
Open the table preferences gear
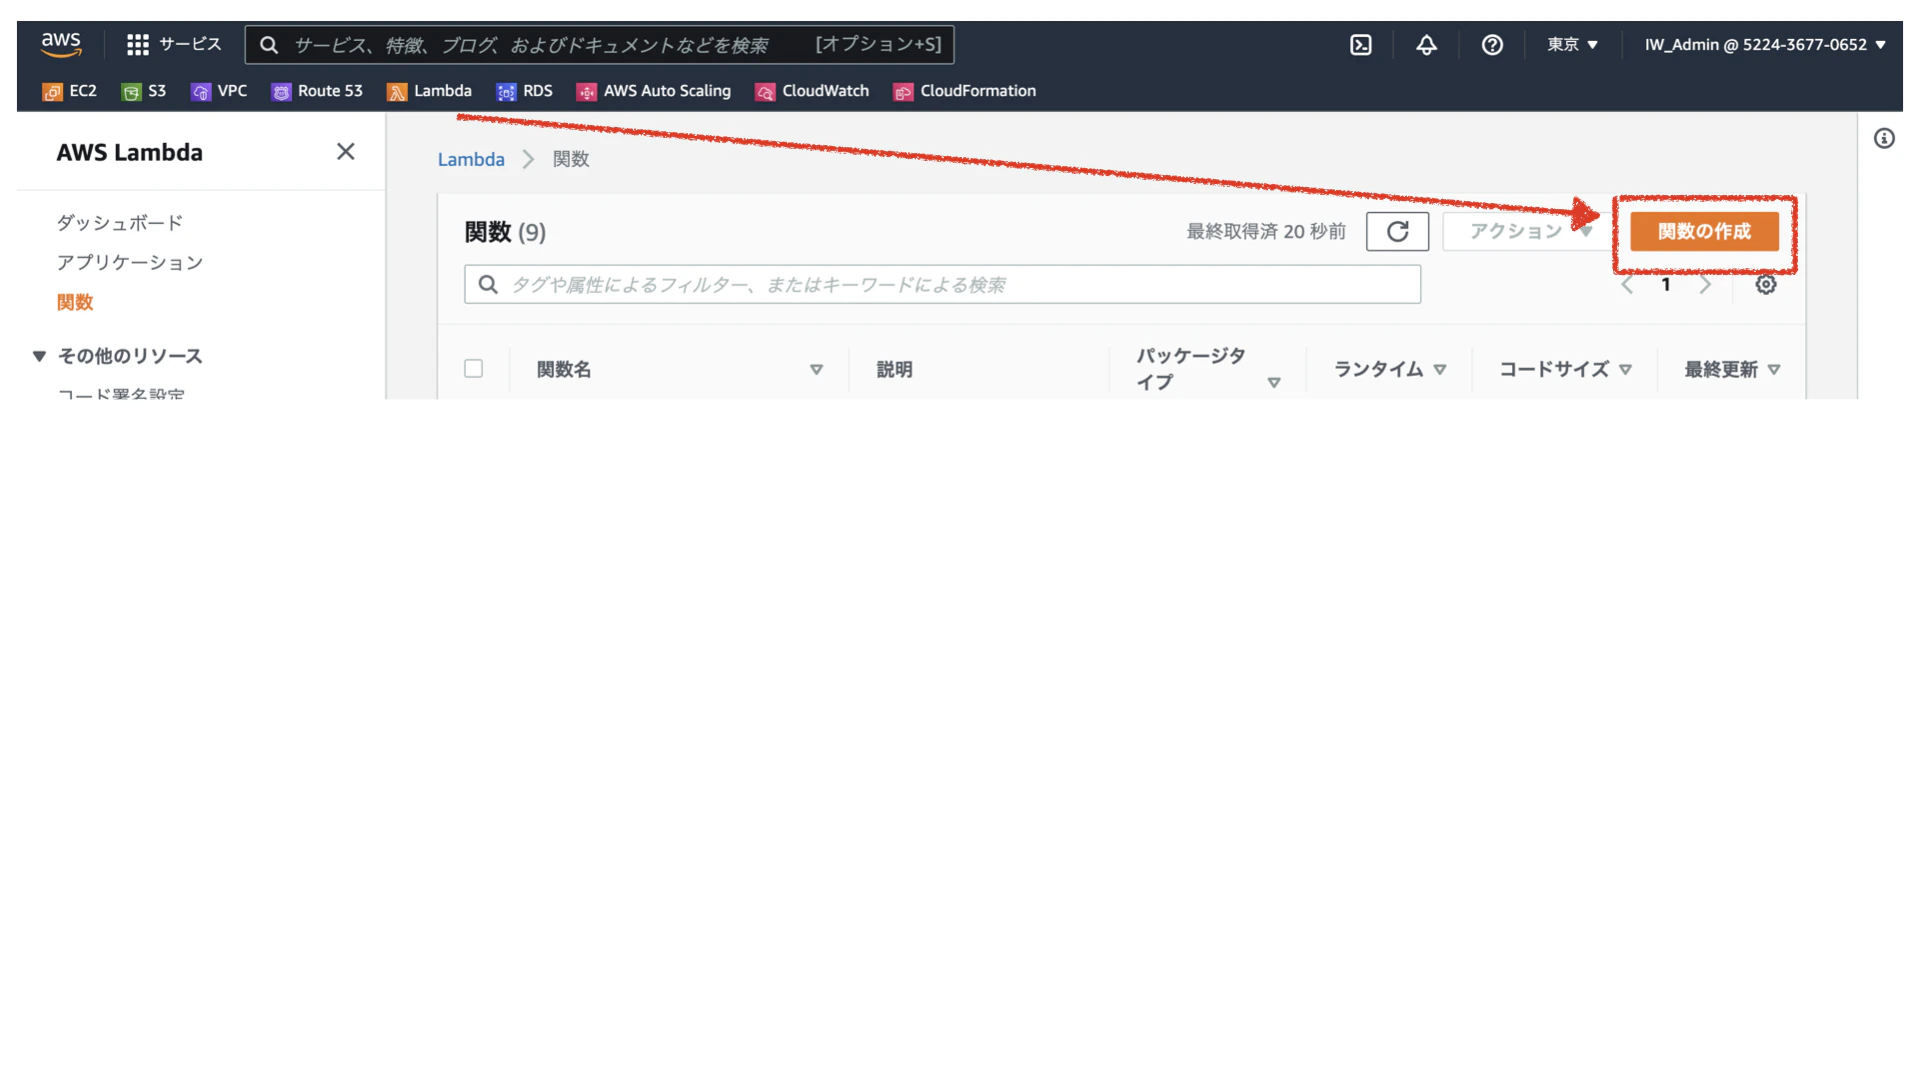click(1766, 284)
